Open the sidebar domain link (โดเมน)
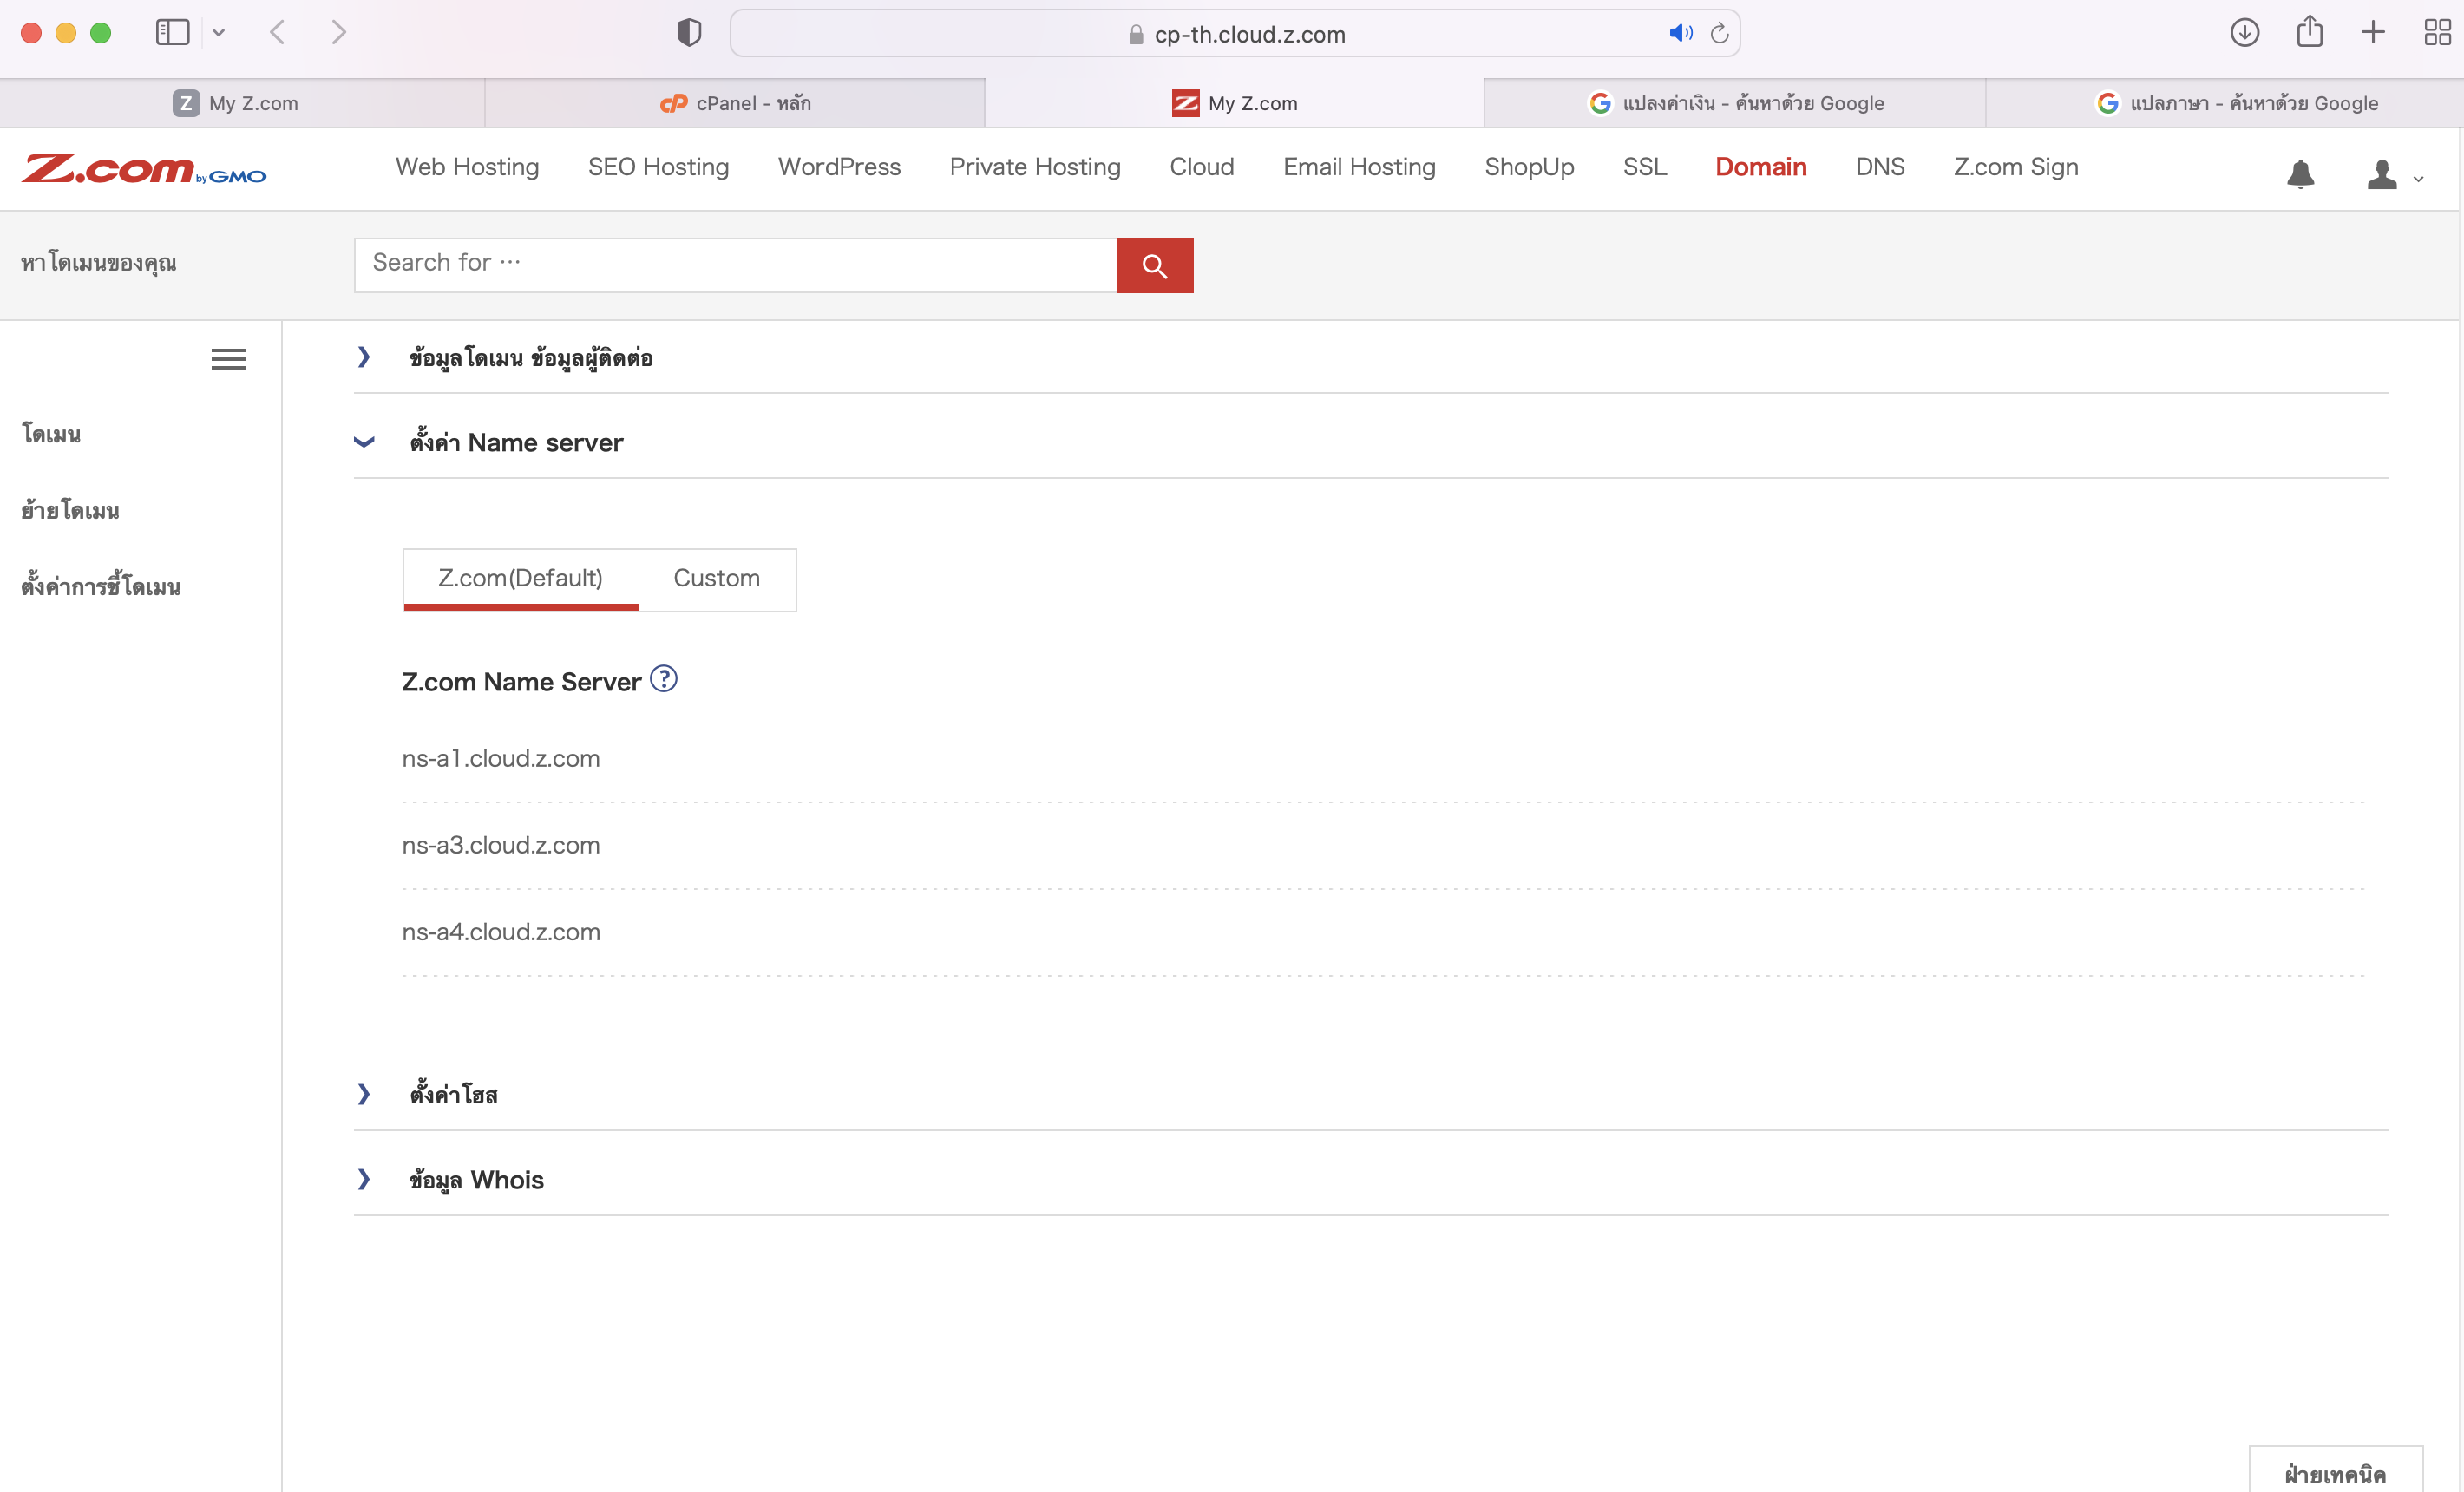Image resolution: width=2464 pixels, height=1492 pixels. coord(51,434)
